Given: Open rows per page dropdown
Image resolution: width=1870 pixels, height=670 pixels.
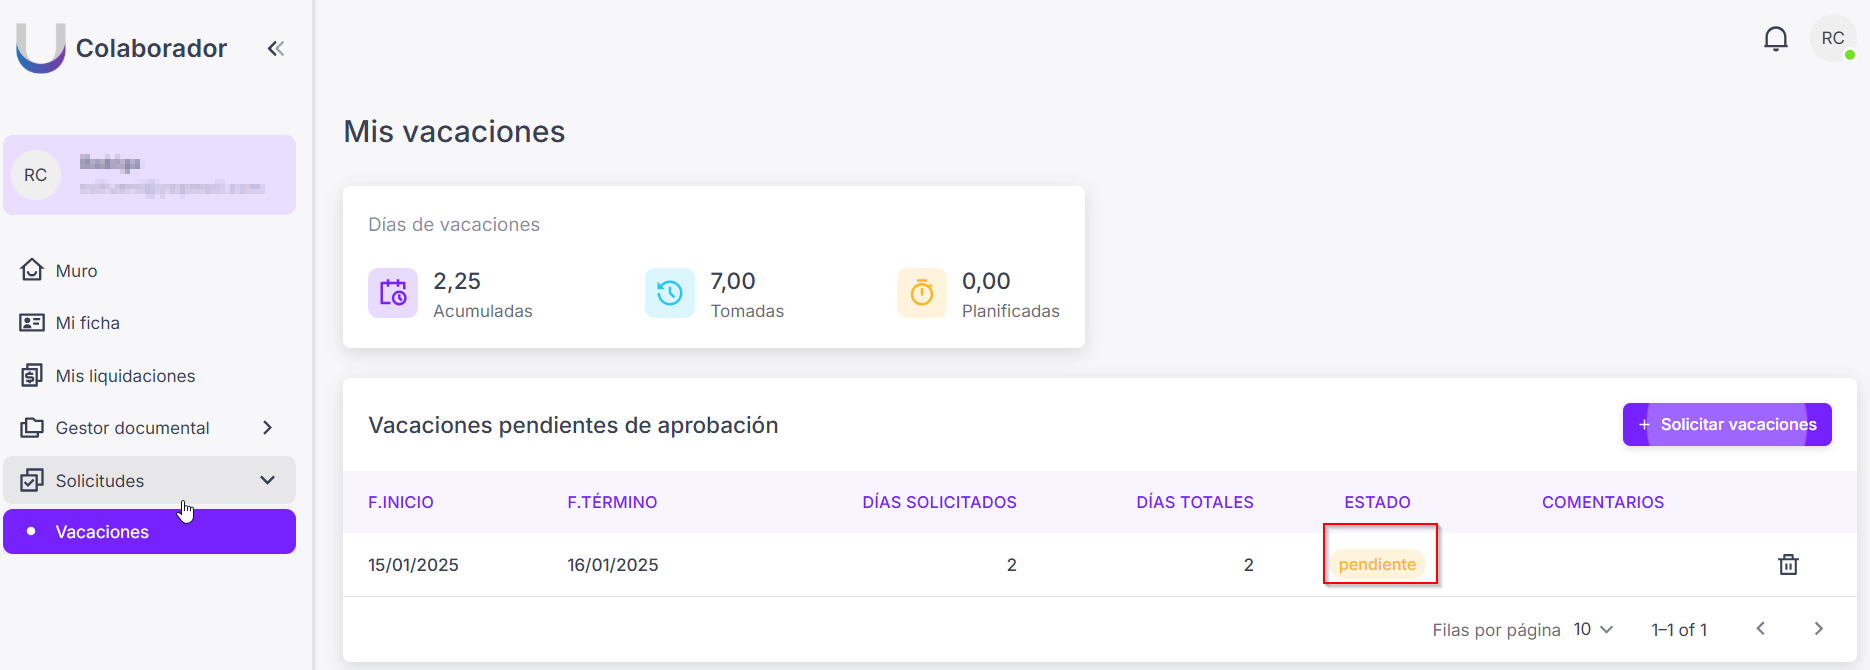Looking at the screenshot, I should 1593,629.
